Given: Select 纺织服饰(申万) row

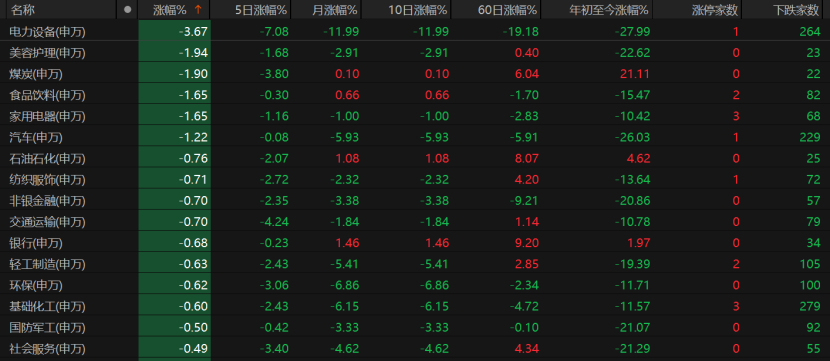Looking at the screenshot, I should [x=415, y=179].
